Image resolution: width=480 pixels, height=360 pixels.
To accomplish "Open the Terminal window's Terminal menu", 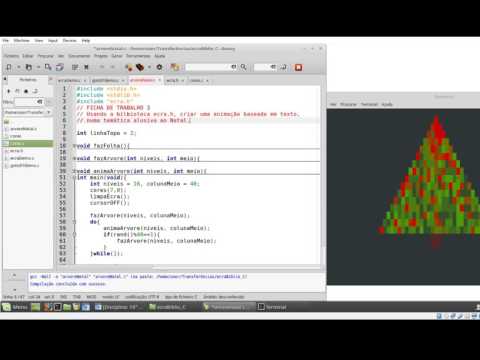I will coord(369,104).
